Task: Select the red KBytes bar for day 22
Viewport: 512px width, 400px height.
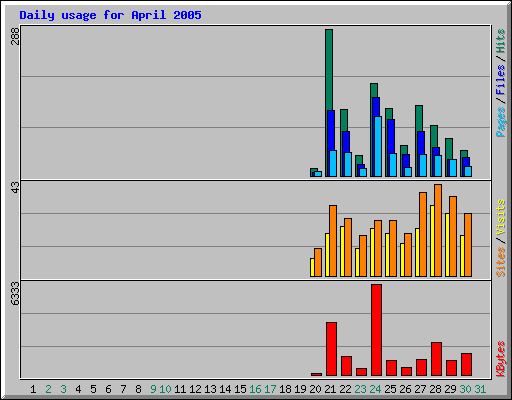Action: 346,366
